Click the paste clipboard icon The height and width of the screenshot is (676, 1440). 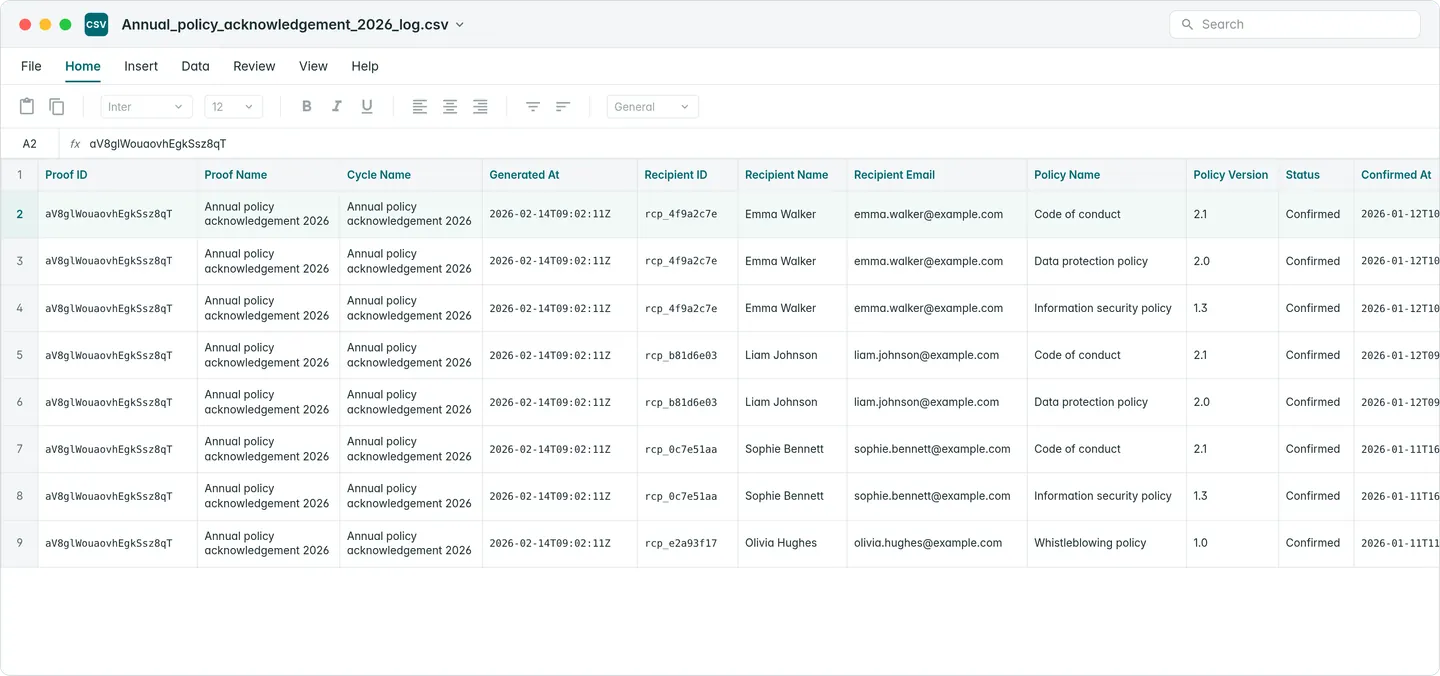point(27,106)
